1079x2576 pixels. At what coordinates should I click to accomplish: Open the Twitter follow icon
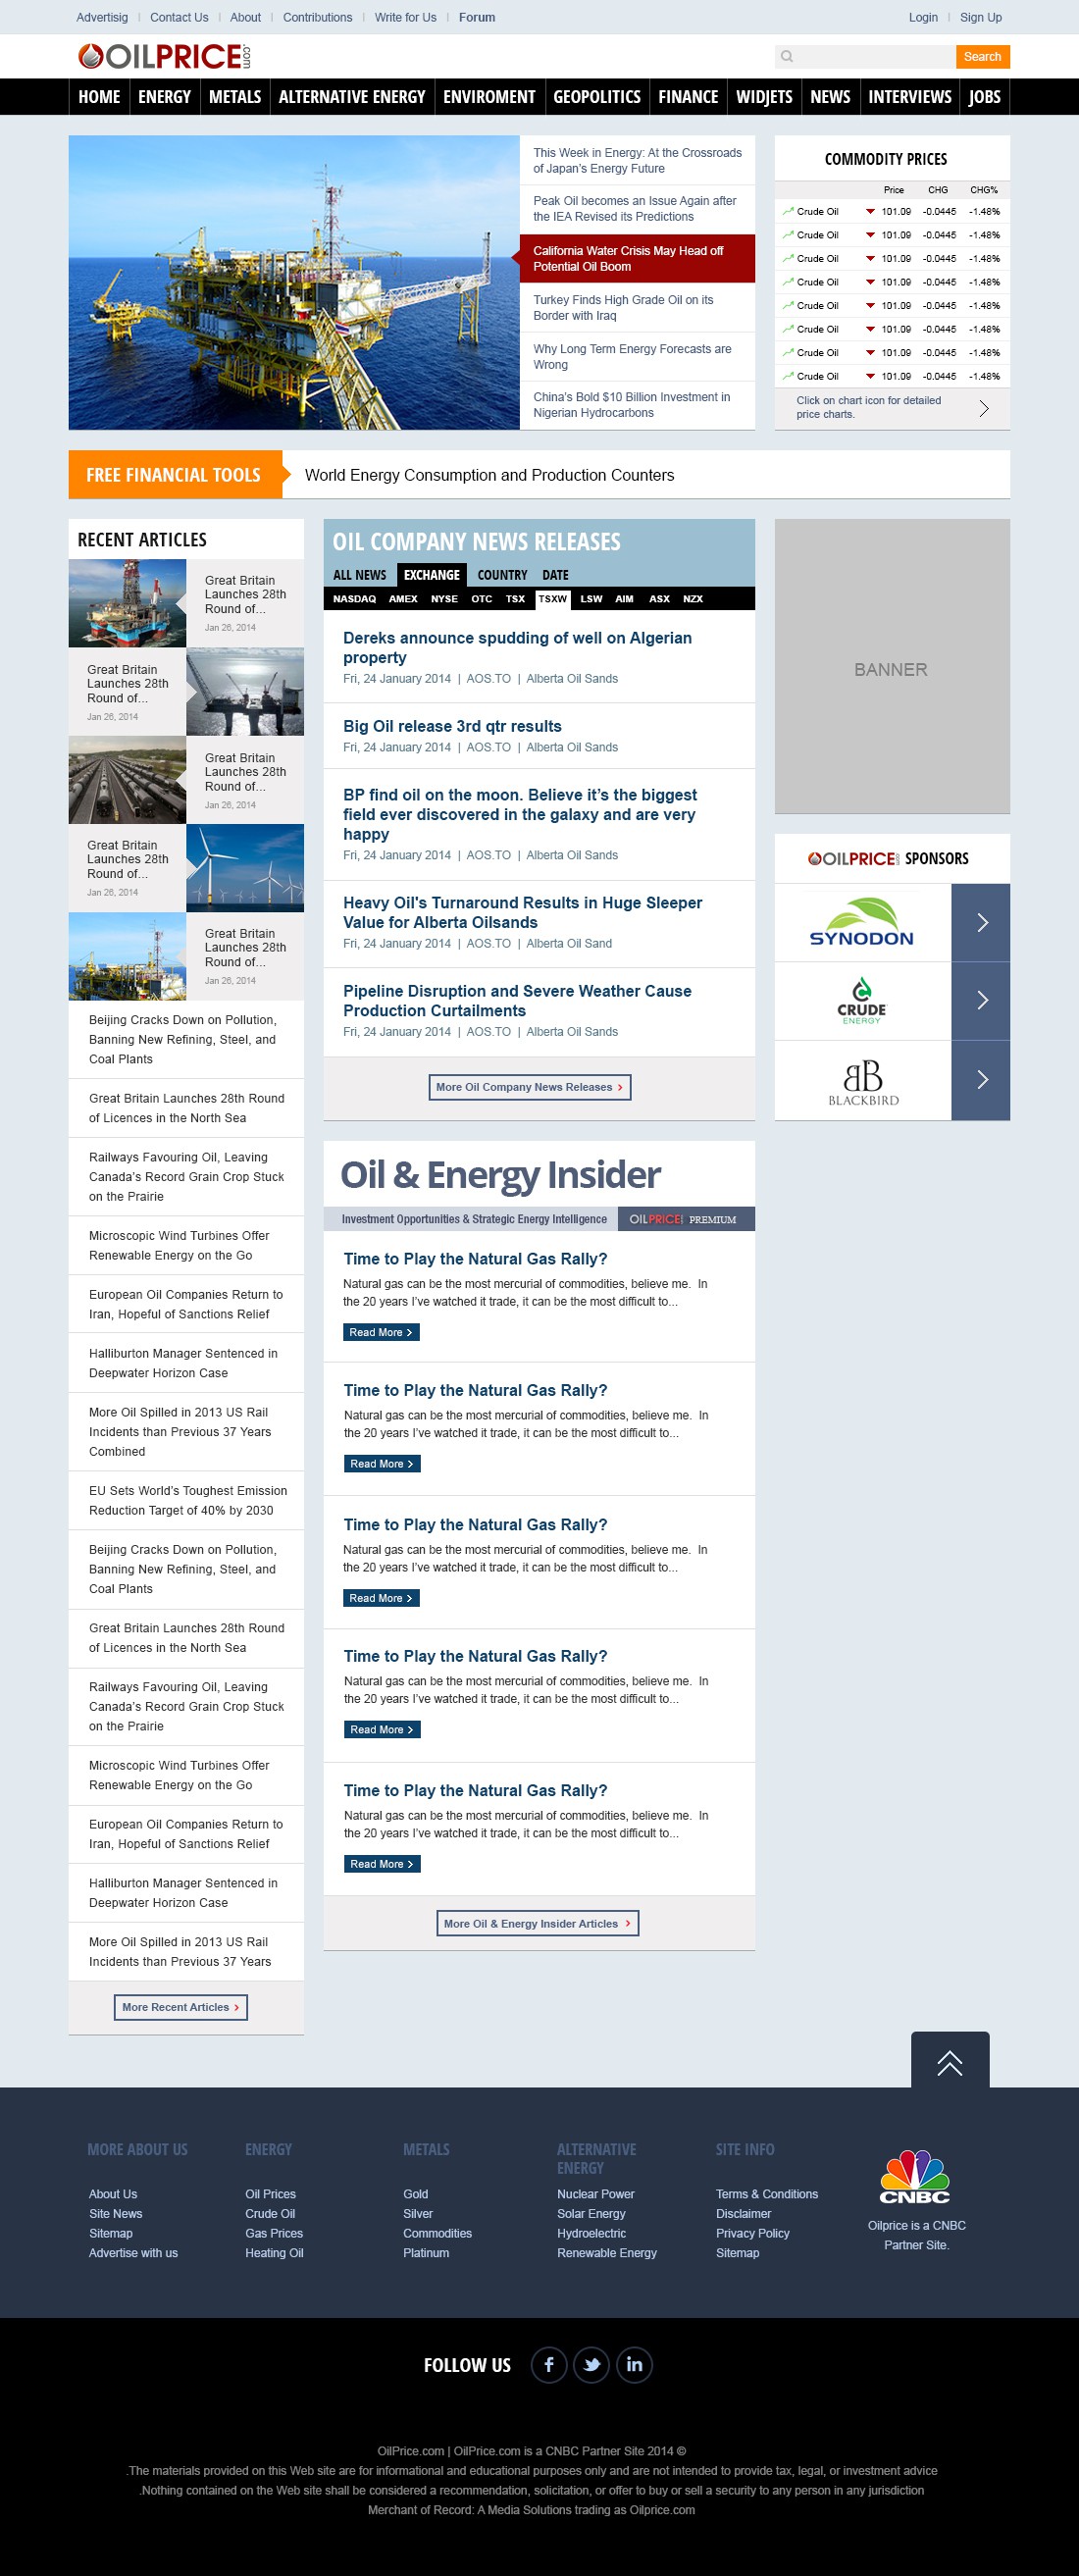click(x=591, y=2364)
